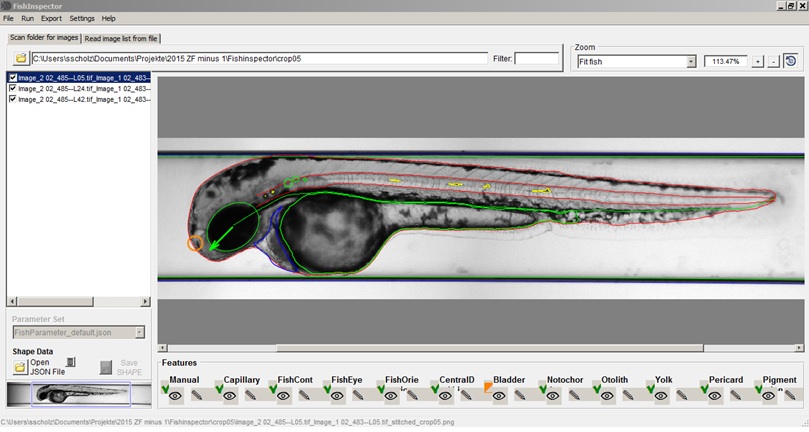Toggle Bladder feature visibility eye
809x432 pixels.
click(499, 396)
